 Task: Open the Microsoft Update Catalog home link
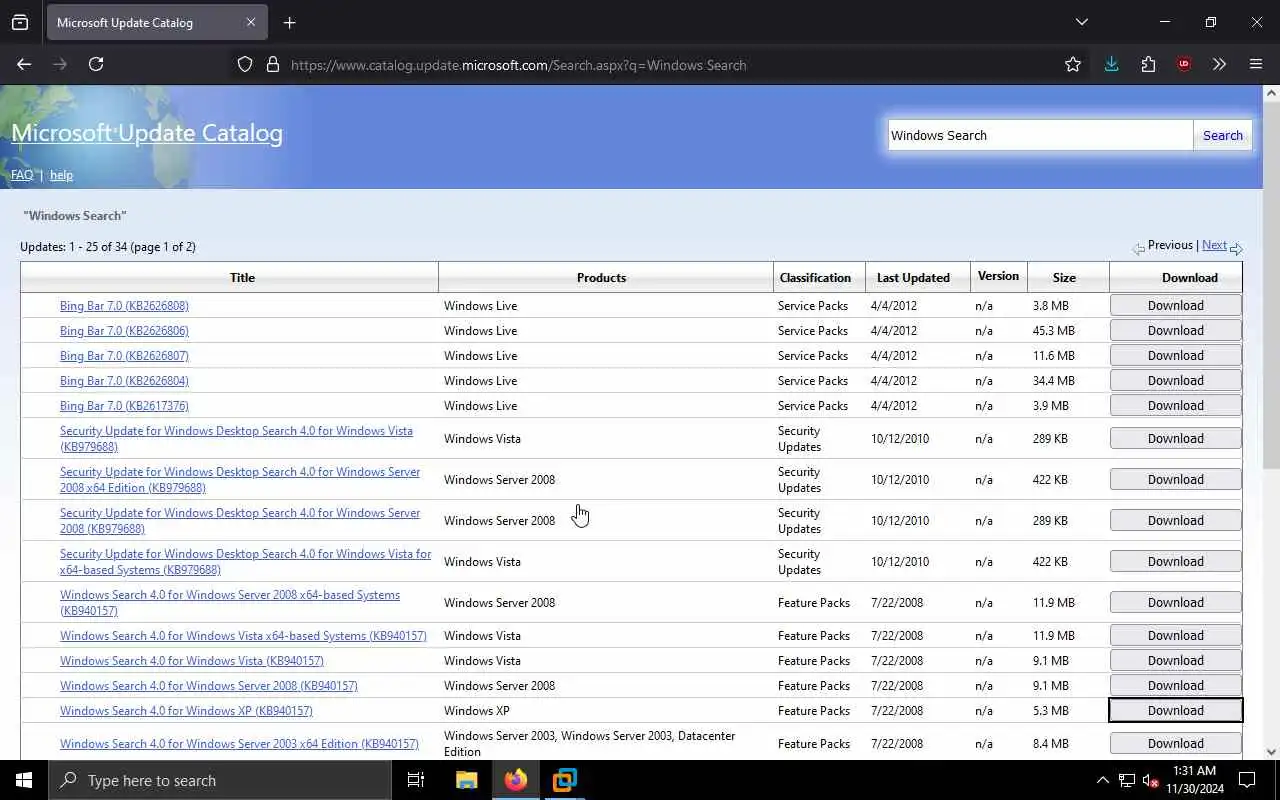pos(147,133)
